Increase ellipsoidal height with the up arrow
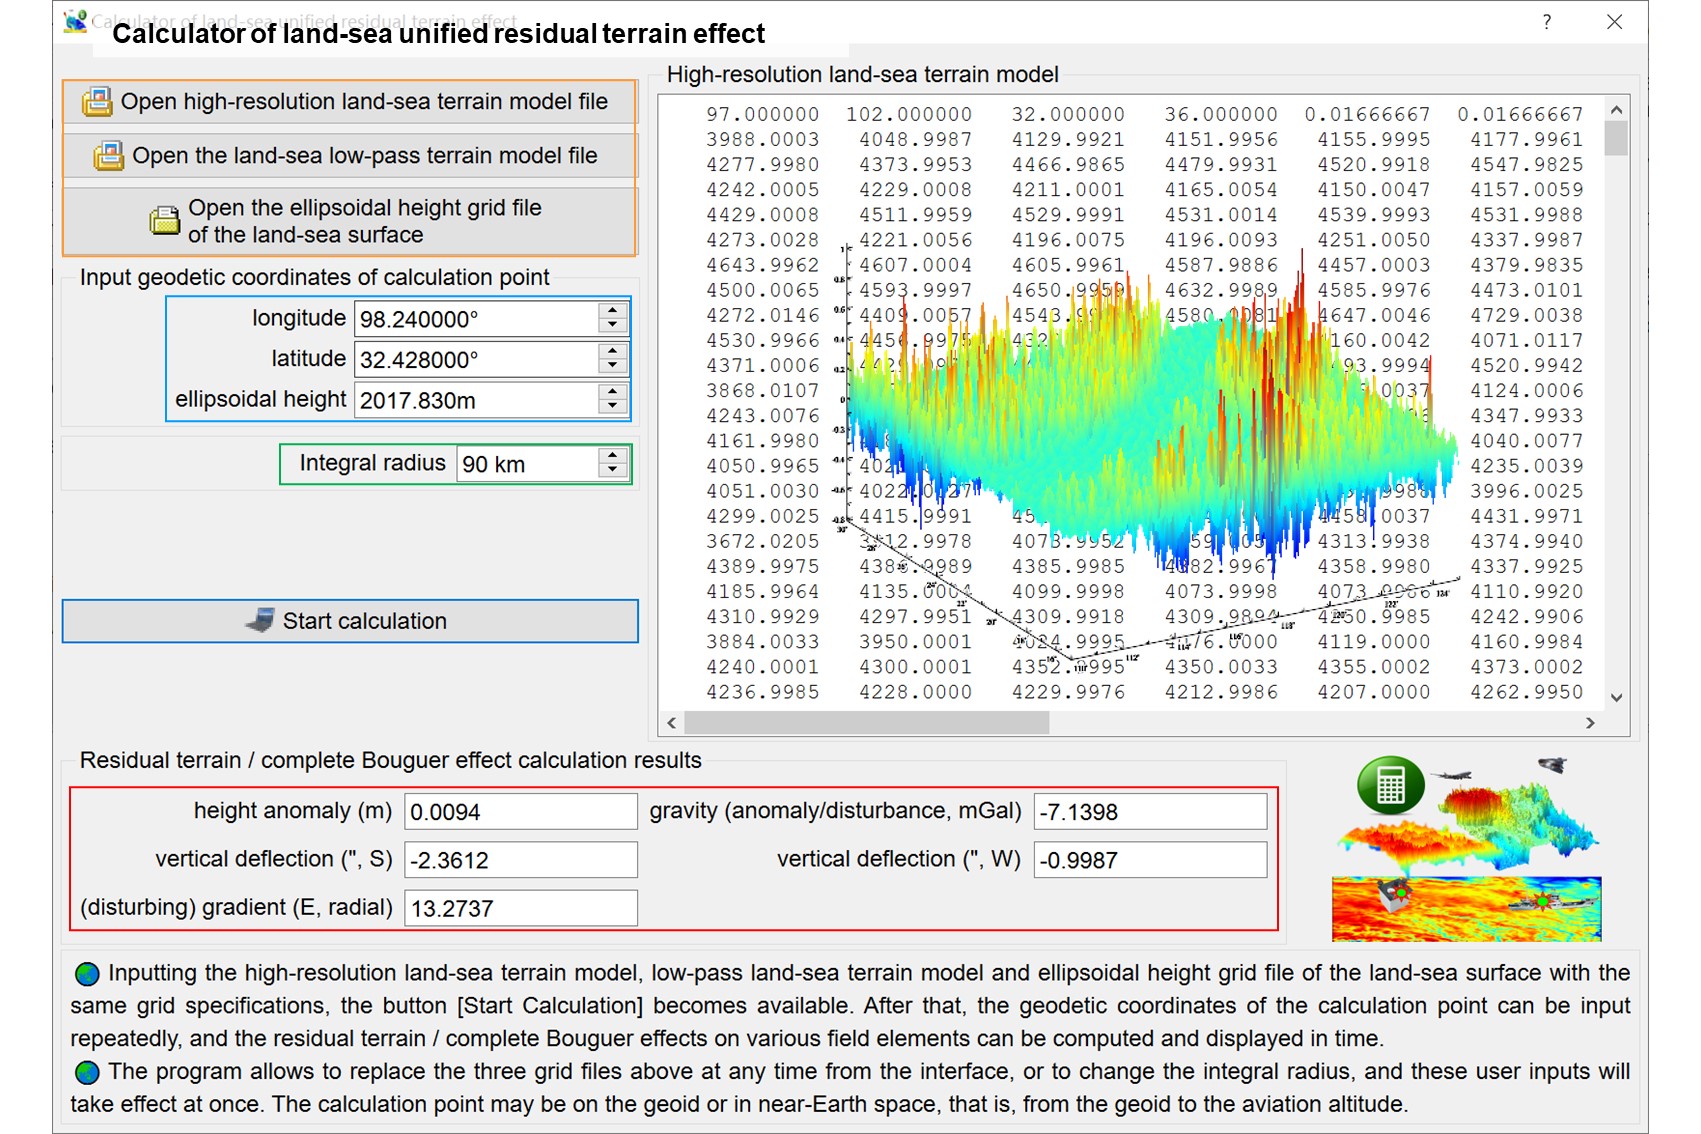 pyautogui.click(x=613, y=392)
